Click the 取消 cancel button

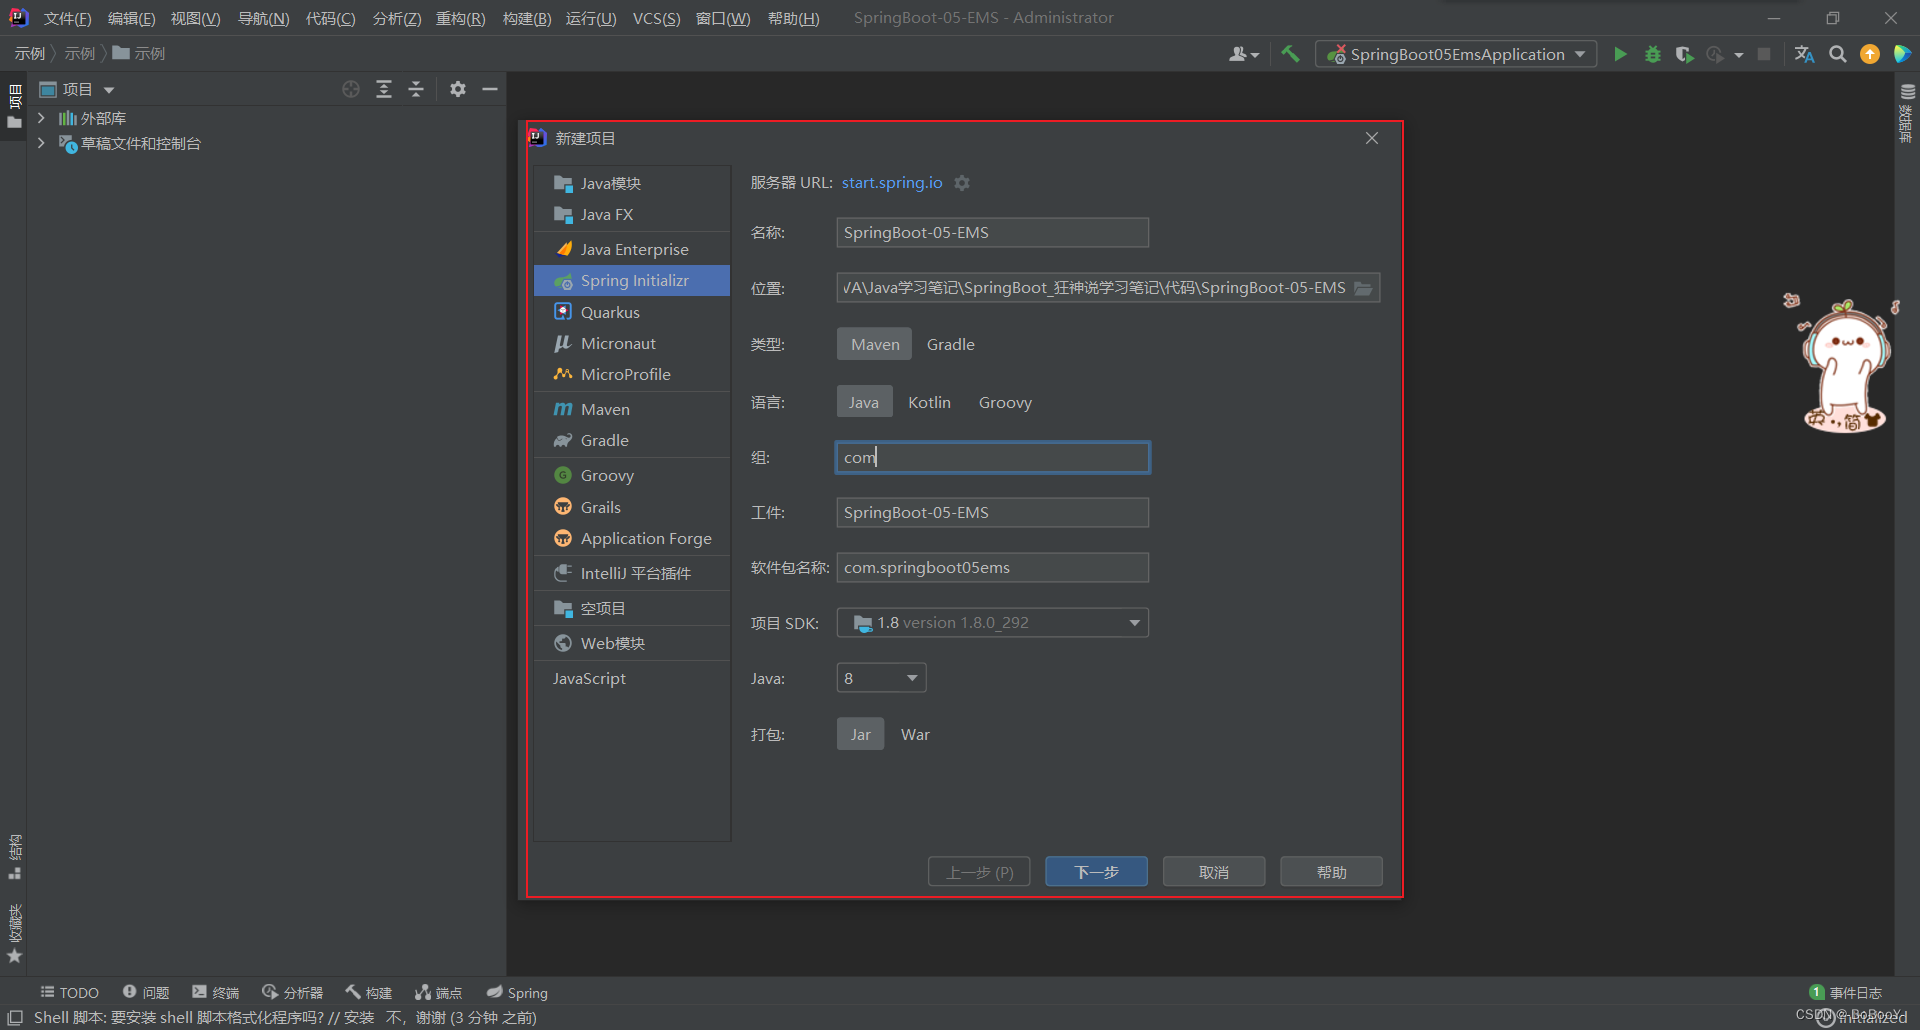pos(1214,872)
